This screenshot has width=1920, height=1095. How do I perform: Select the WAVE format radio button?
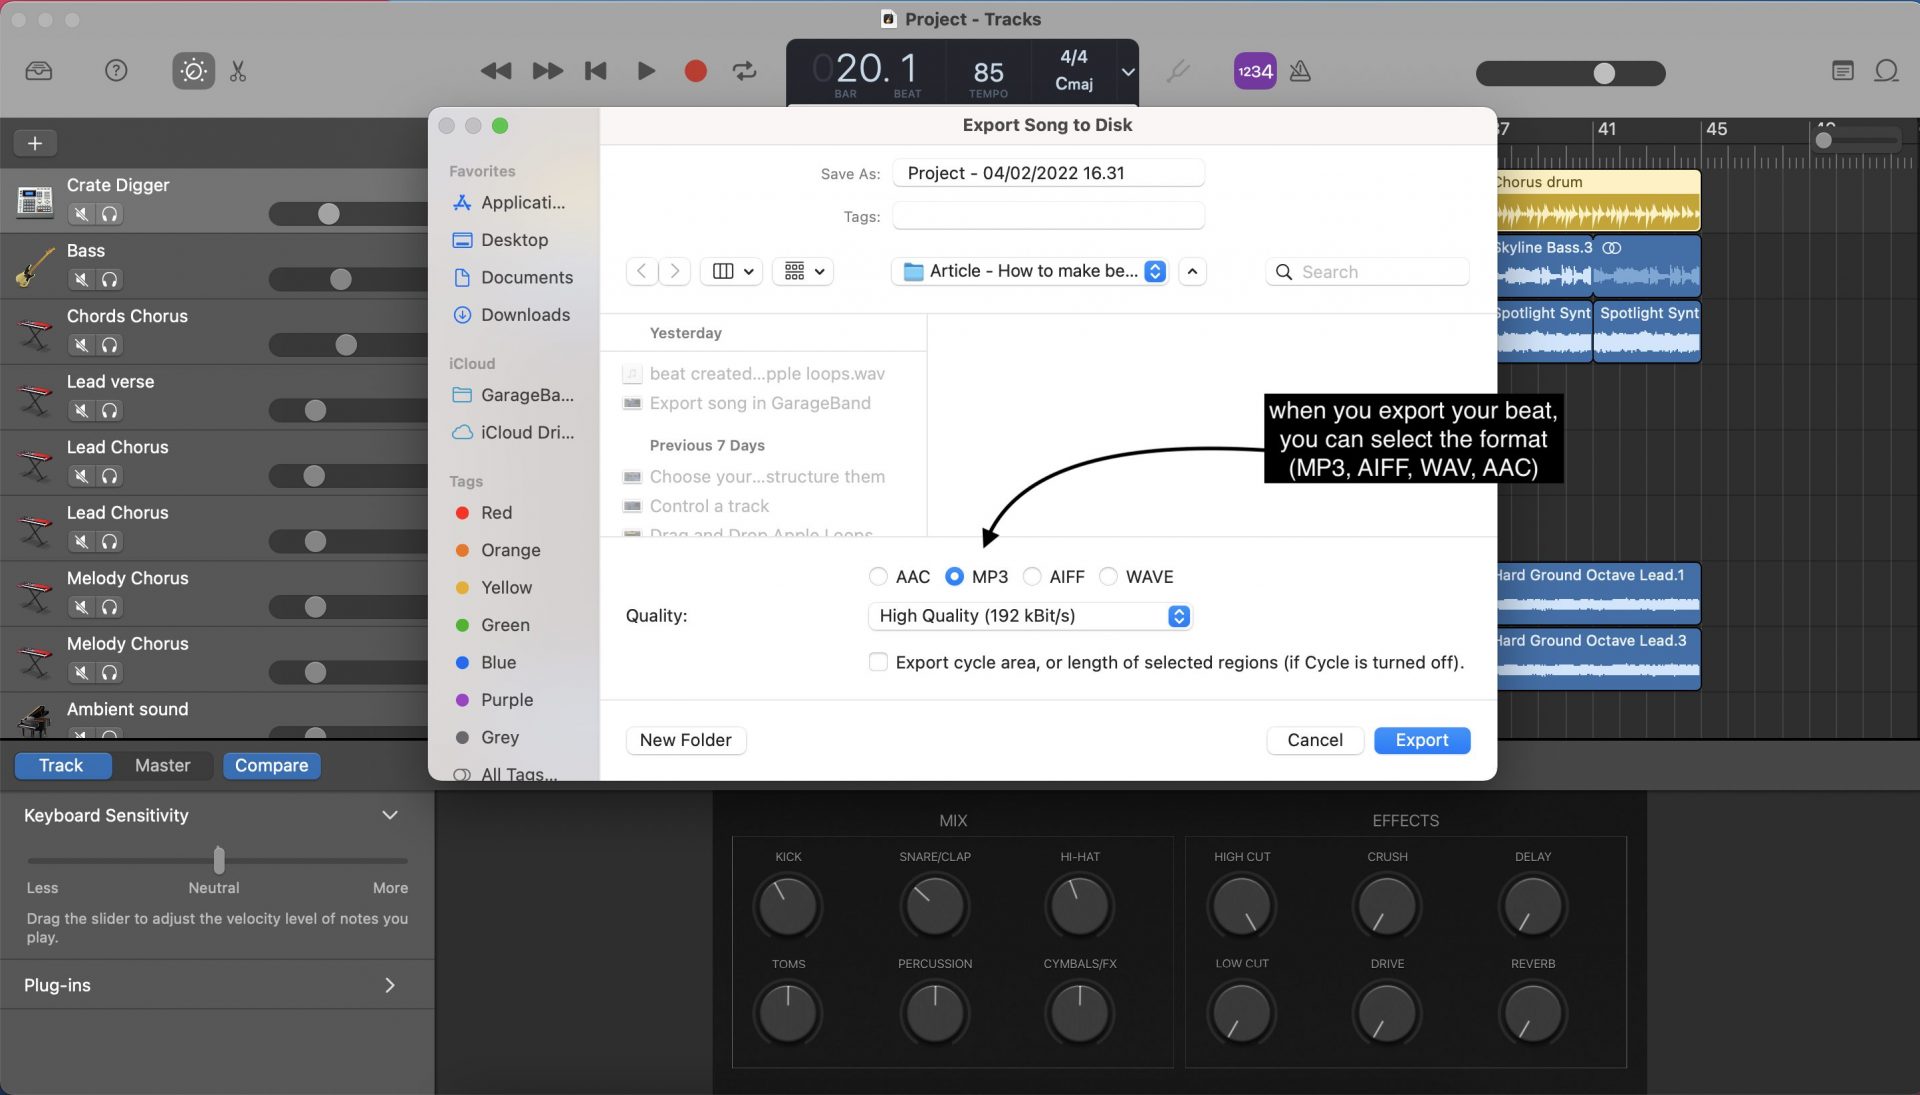coord(1109,577)
